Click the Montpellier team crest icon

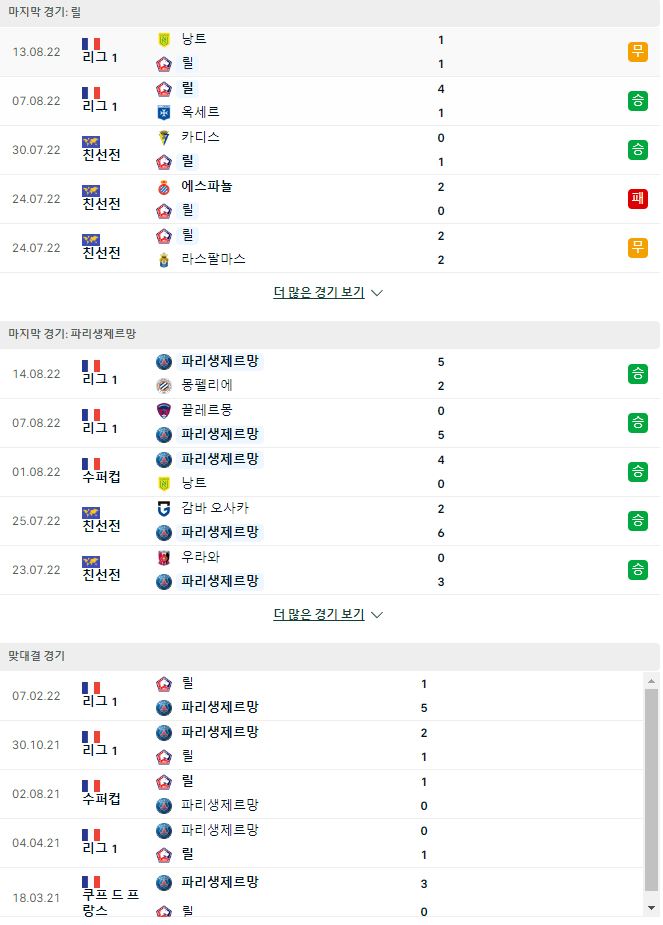(x=164, y=385)
